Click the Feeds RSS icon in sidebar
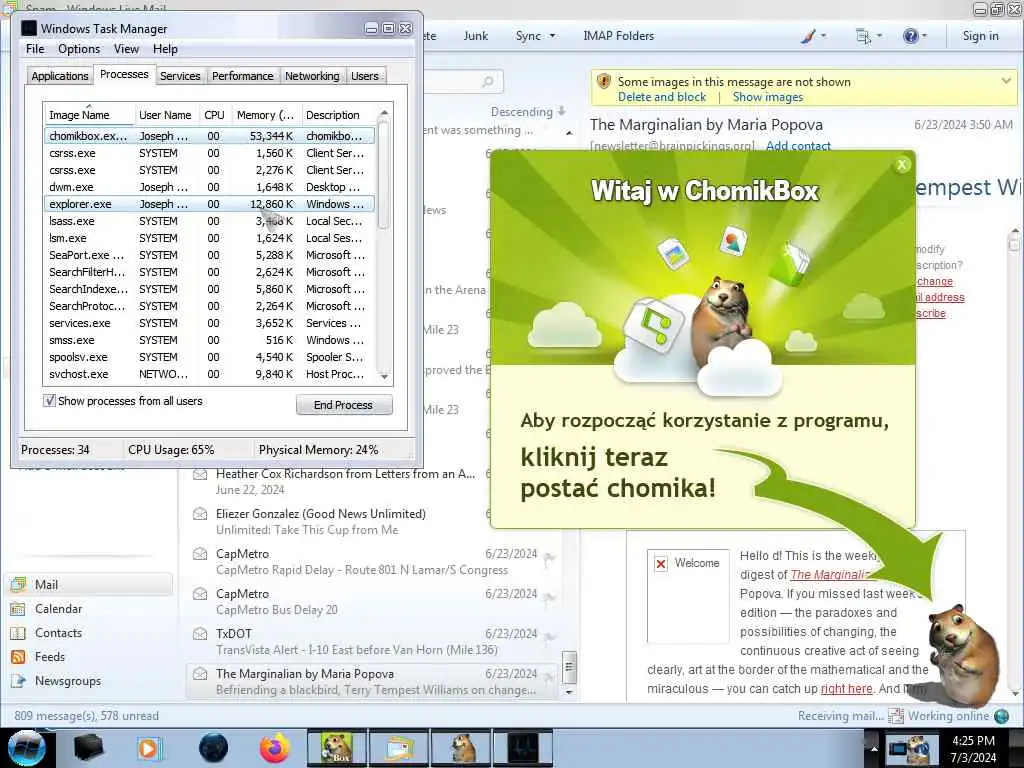Viewport: 1024px width, 768px height. [x=18, y=657]
